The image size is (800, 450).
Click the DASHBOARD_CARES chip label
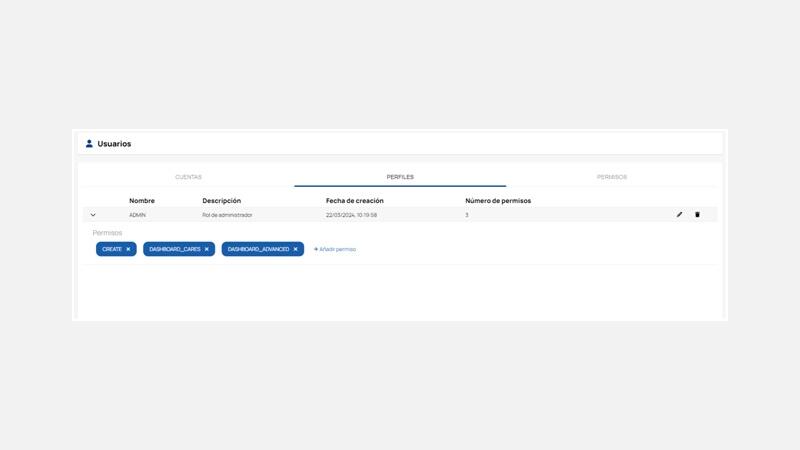tap(174, 249)
